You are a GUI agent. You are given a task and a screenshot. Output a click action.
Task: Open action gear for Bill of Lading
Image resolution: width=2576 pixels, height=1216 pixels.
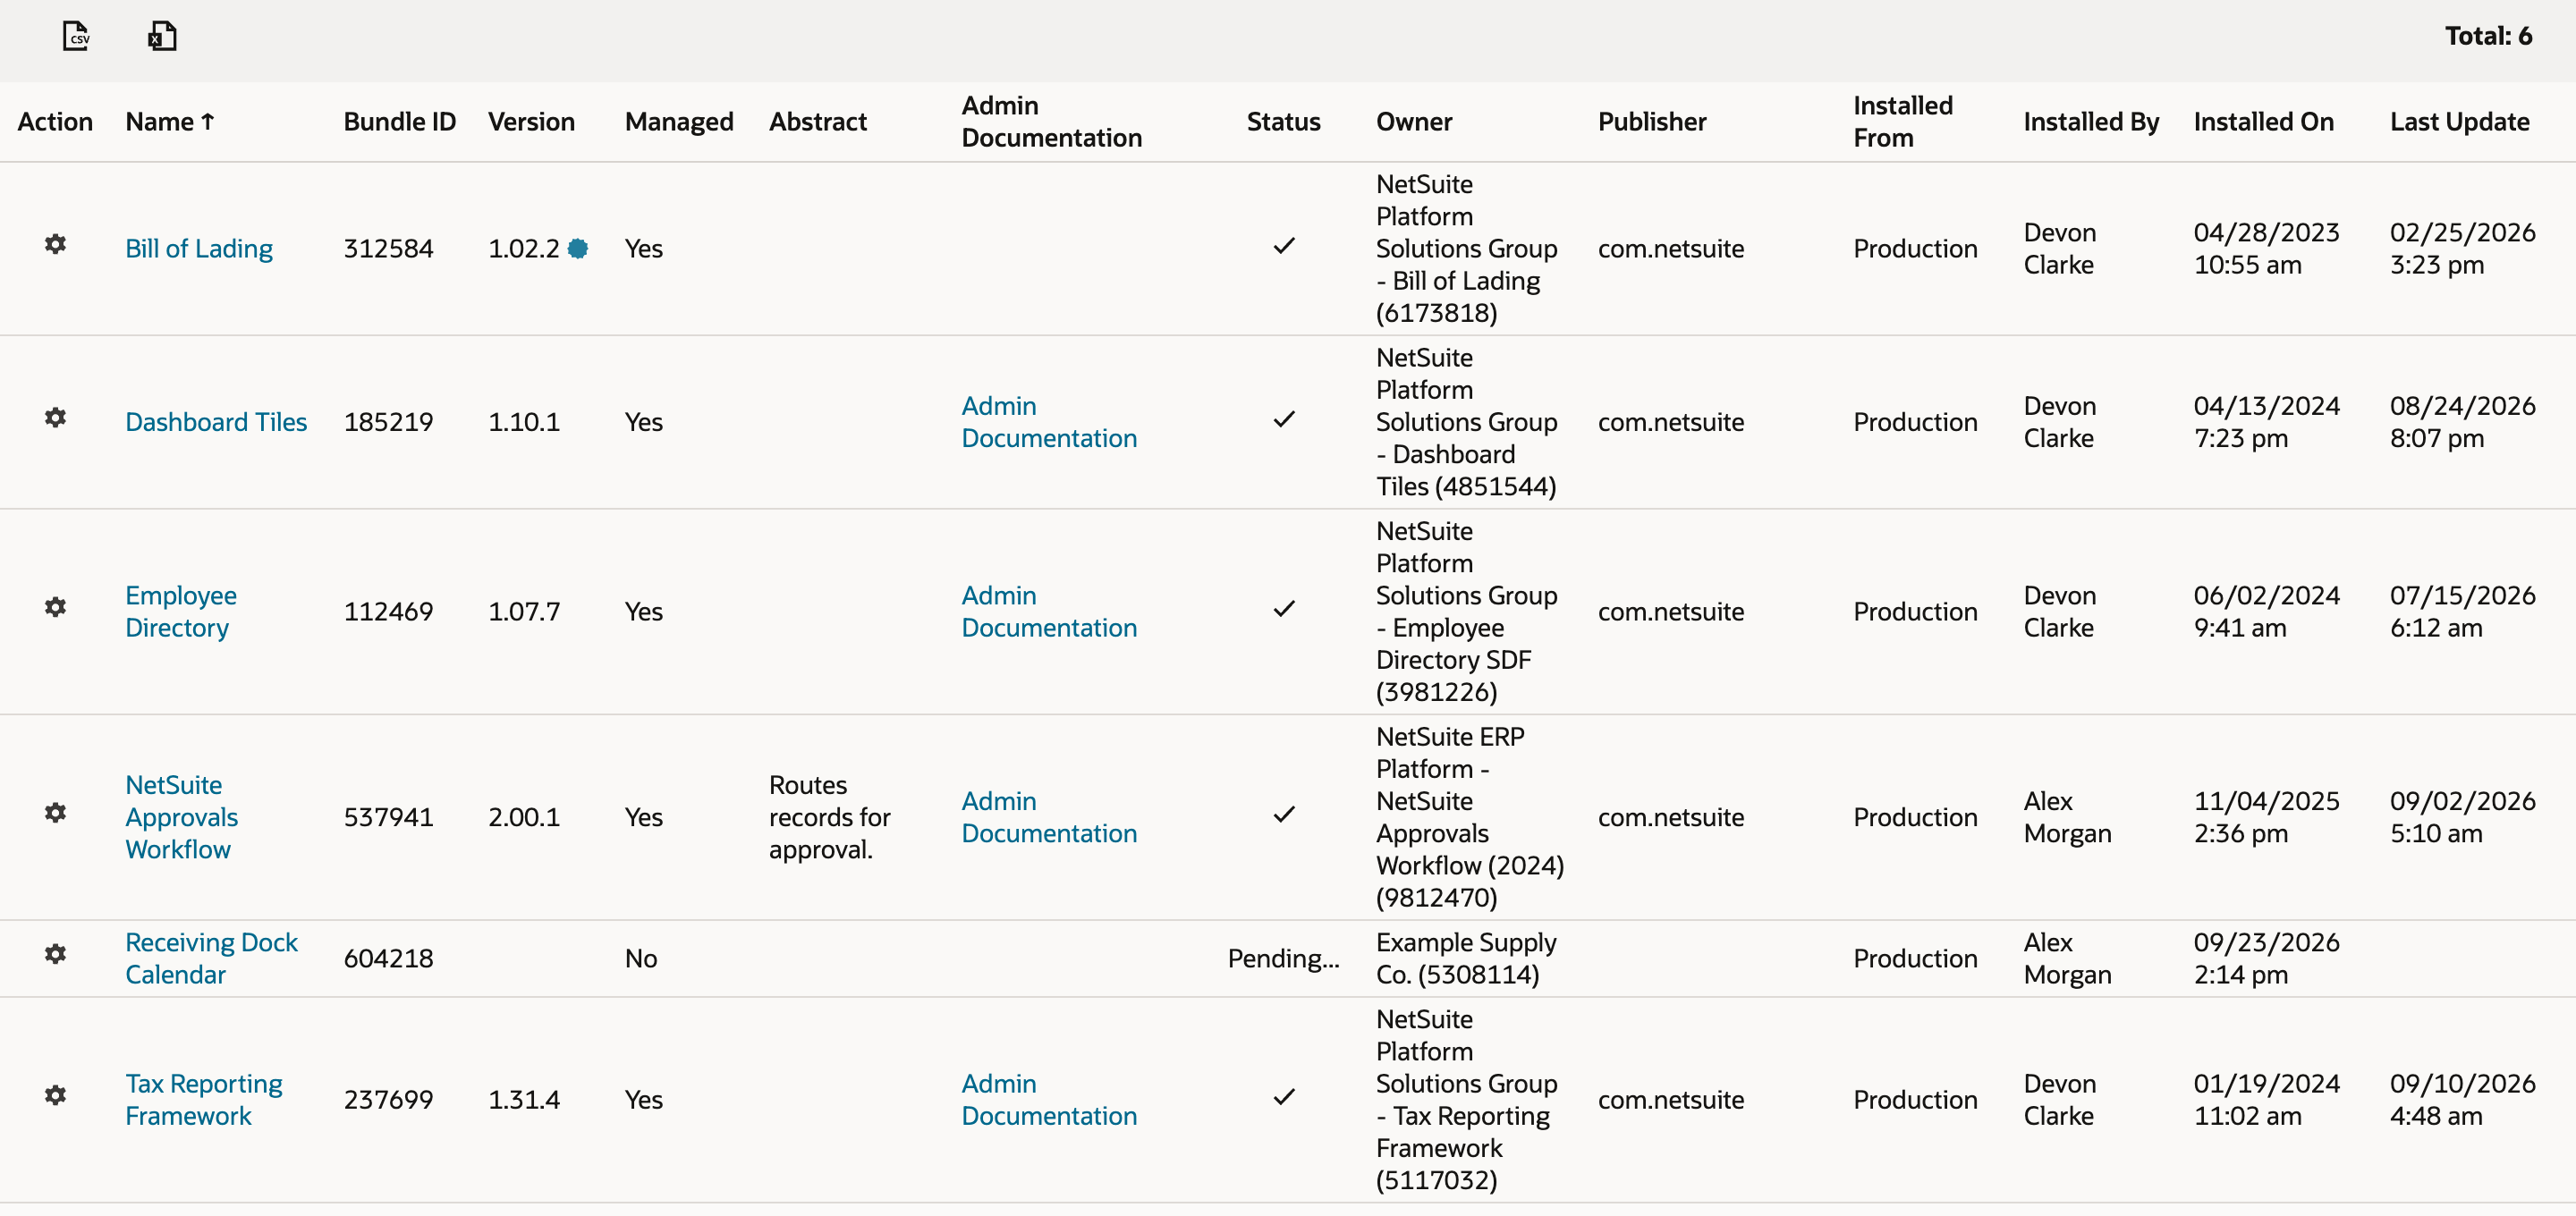(56, 245)
